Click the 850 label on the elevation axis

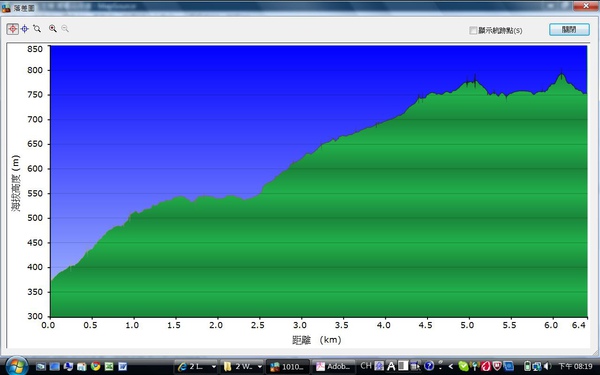(x=35, y=49)
